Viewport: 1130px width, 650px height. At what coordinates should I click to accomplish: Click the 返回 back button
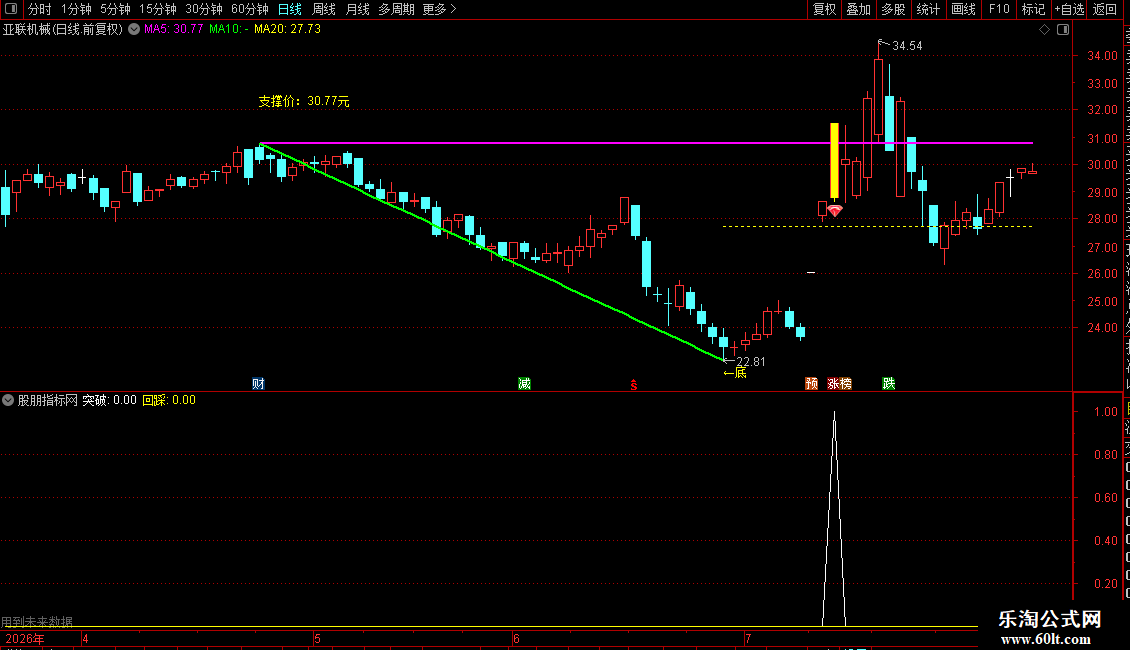(1104, 9)
